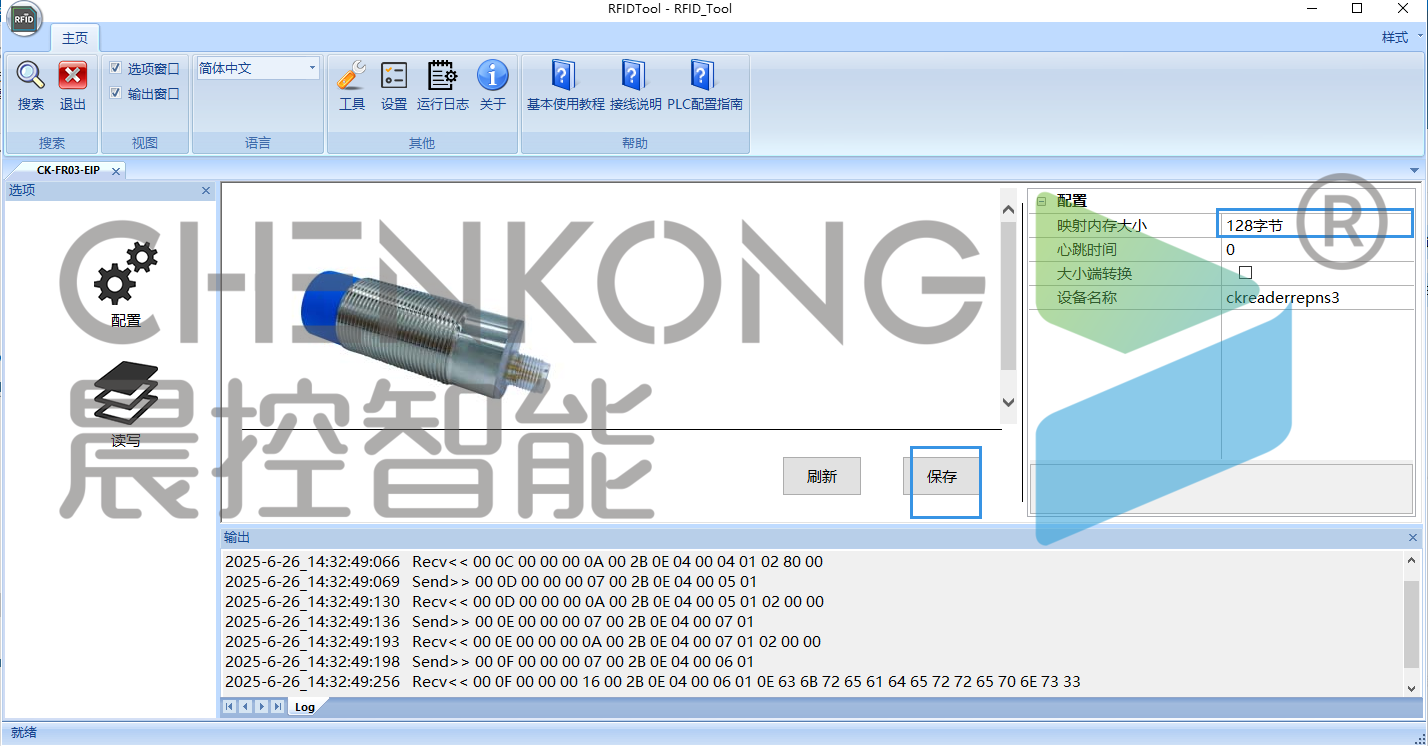Go to last log sheet arrow

[x=277, y=707]
